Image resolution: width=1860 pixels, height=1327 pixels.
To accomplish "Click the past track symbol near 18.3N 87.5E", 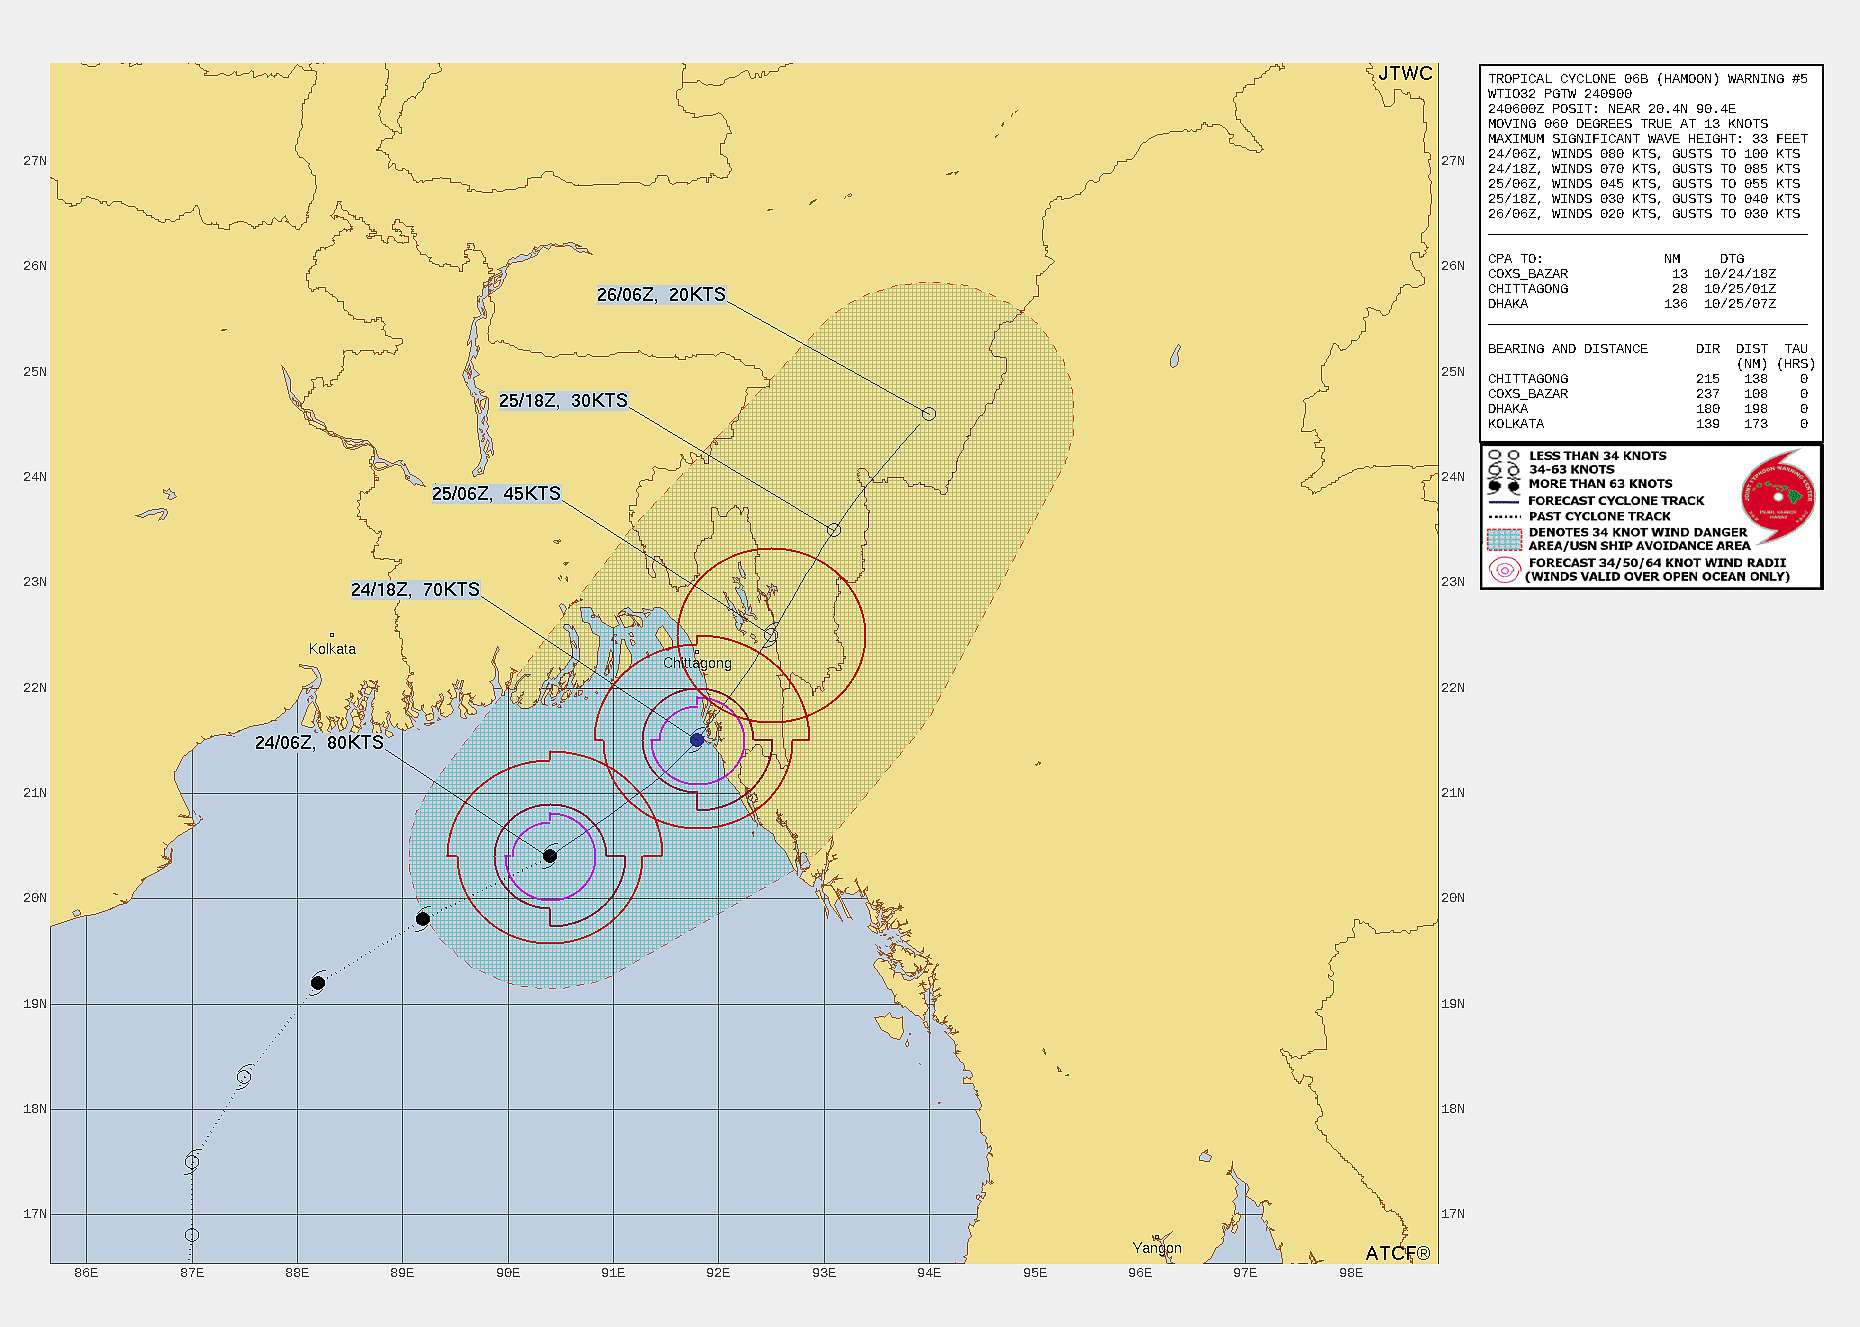I will [x=244, y=1077].
